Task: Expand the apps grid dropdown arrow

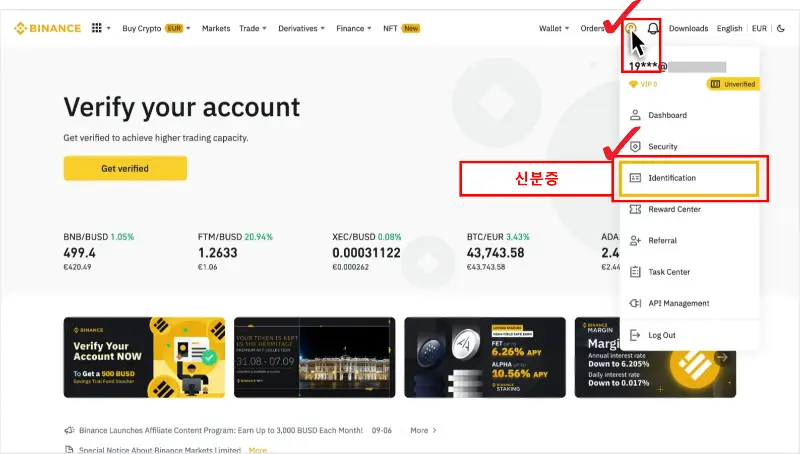Action: 109,29
